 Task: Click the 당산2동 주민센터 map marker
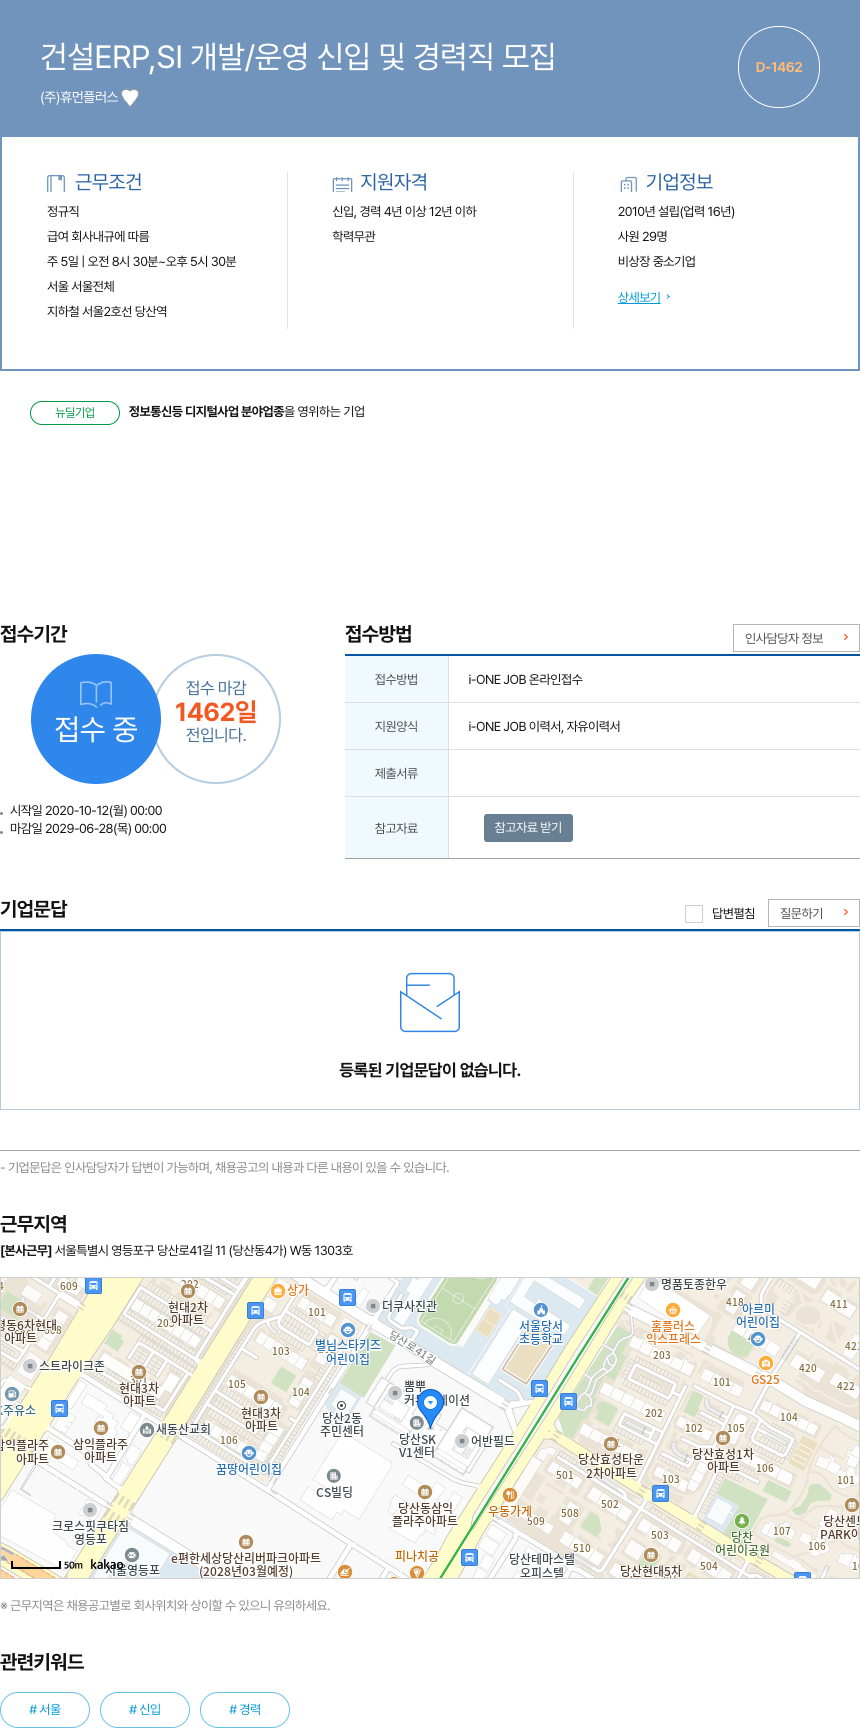(x=342, y=1405)
